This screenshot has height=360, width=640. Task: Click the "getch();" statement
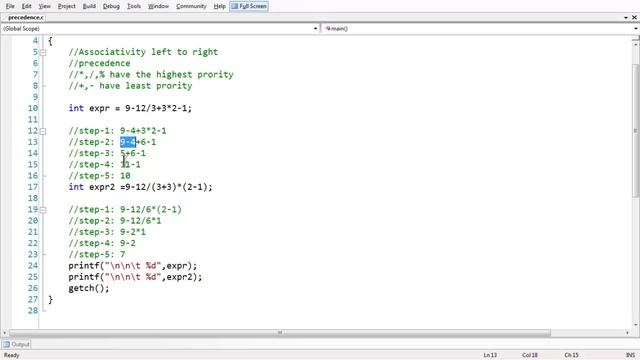click(x=89, y=288)
